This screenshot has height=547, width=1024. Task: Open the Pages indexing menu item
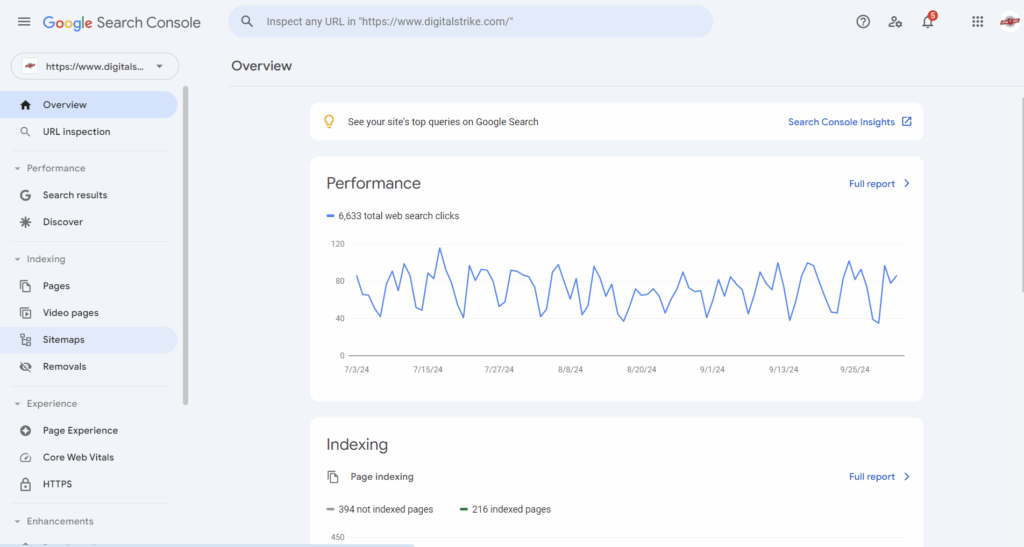point(89,286)
